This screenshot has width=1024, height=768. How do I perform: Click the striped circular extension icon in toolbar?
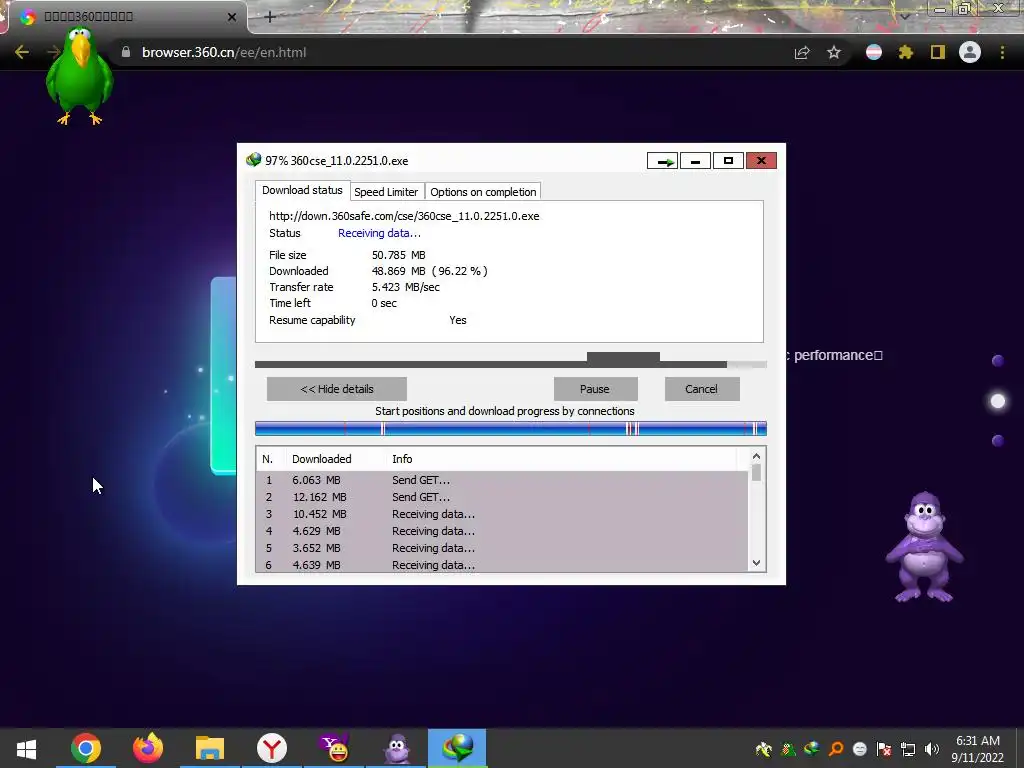click(x=874, y=52)
